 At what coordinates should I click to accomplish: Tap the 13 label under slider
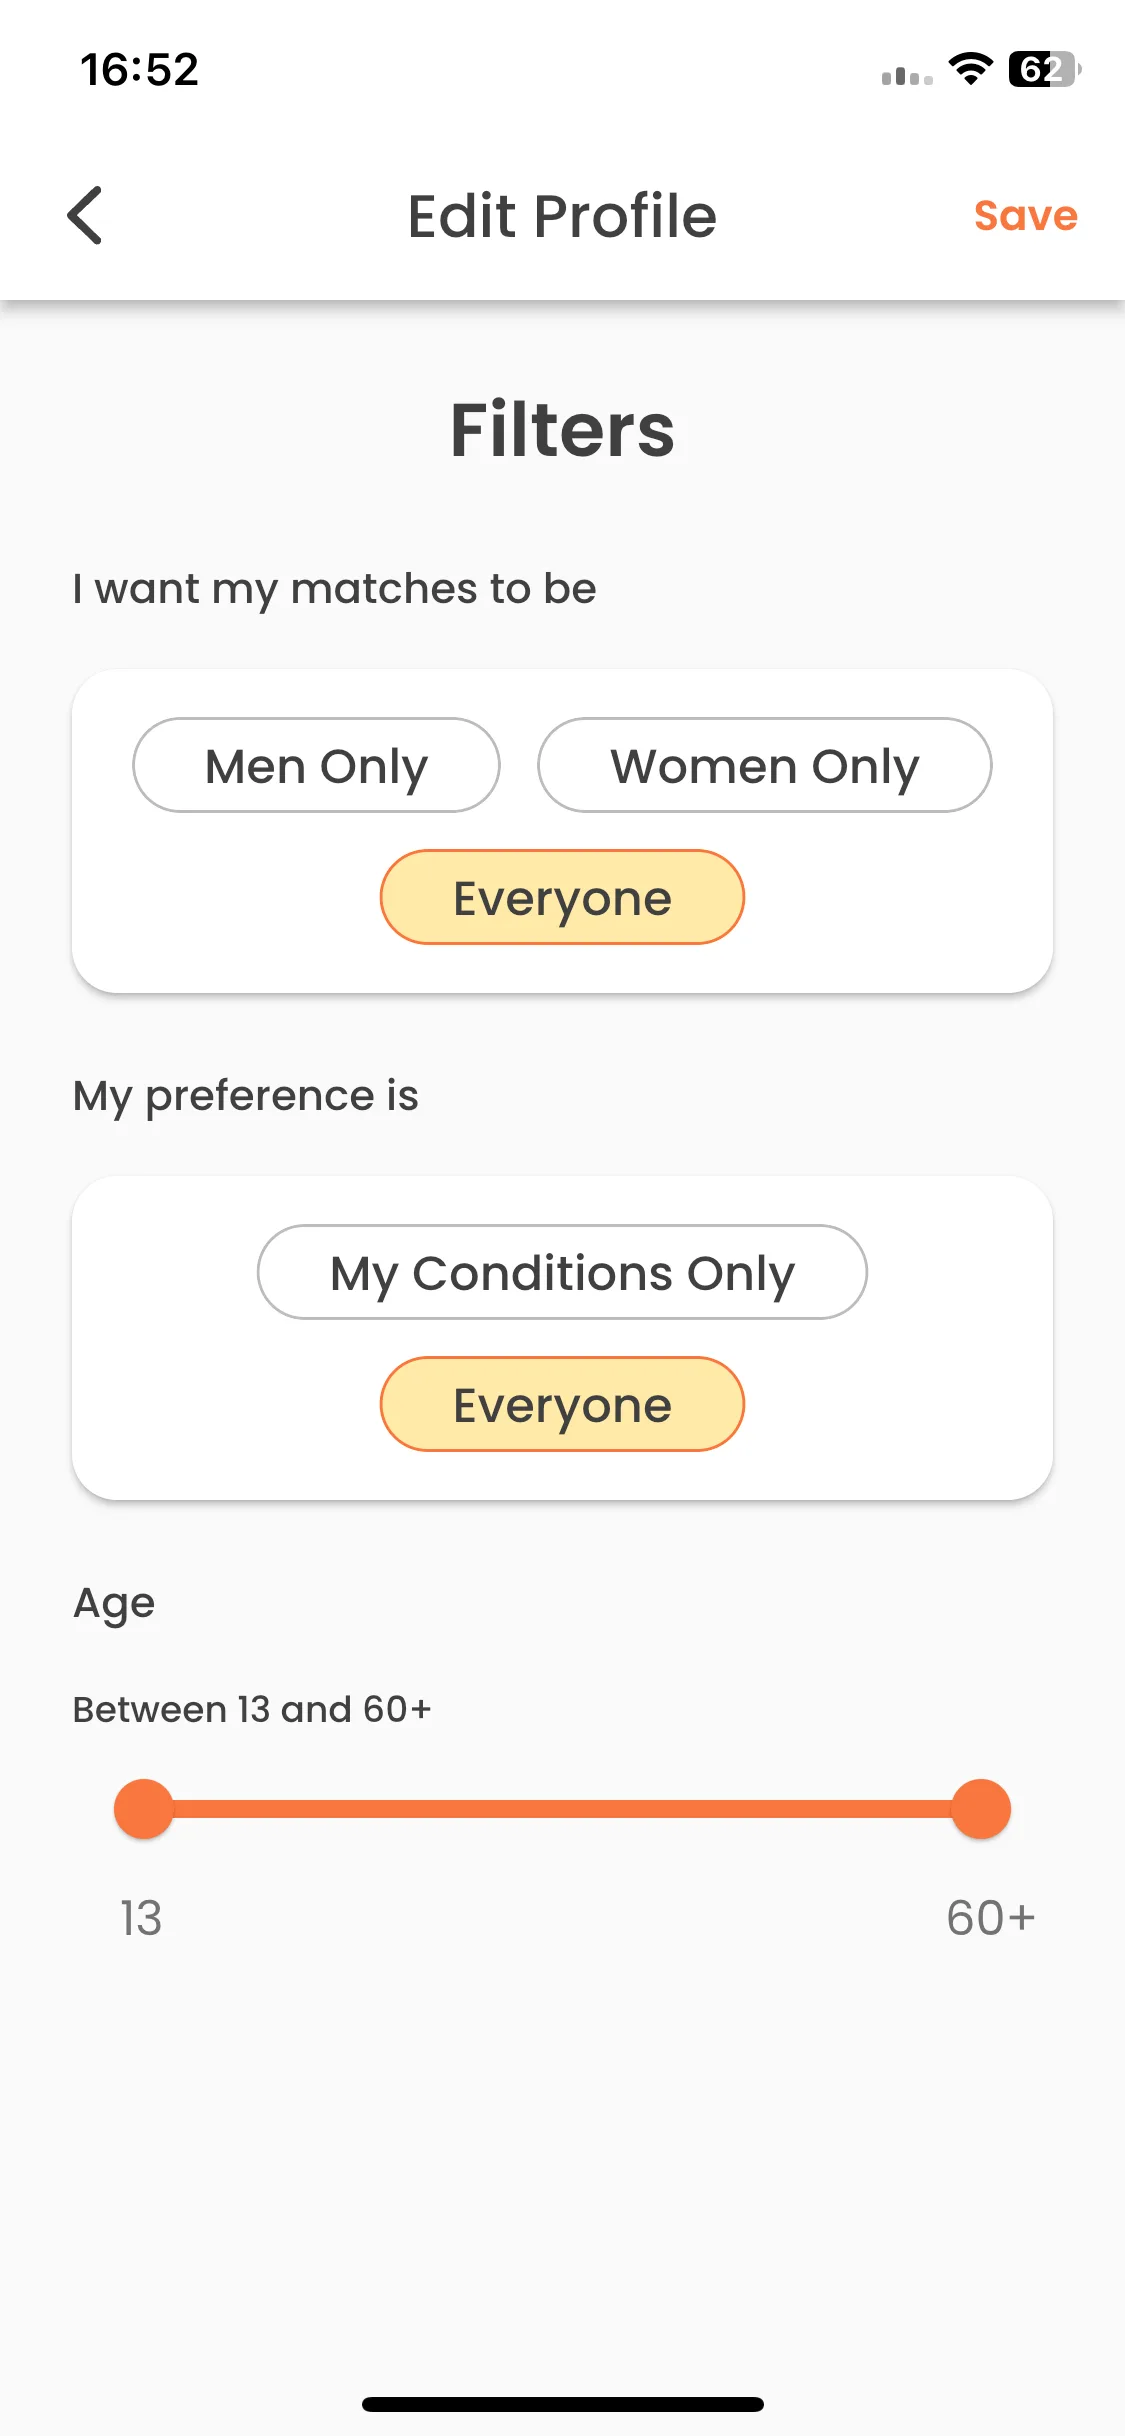(x=141, y=1918)
